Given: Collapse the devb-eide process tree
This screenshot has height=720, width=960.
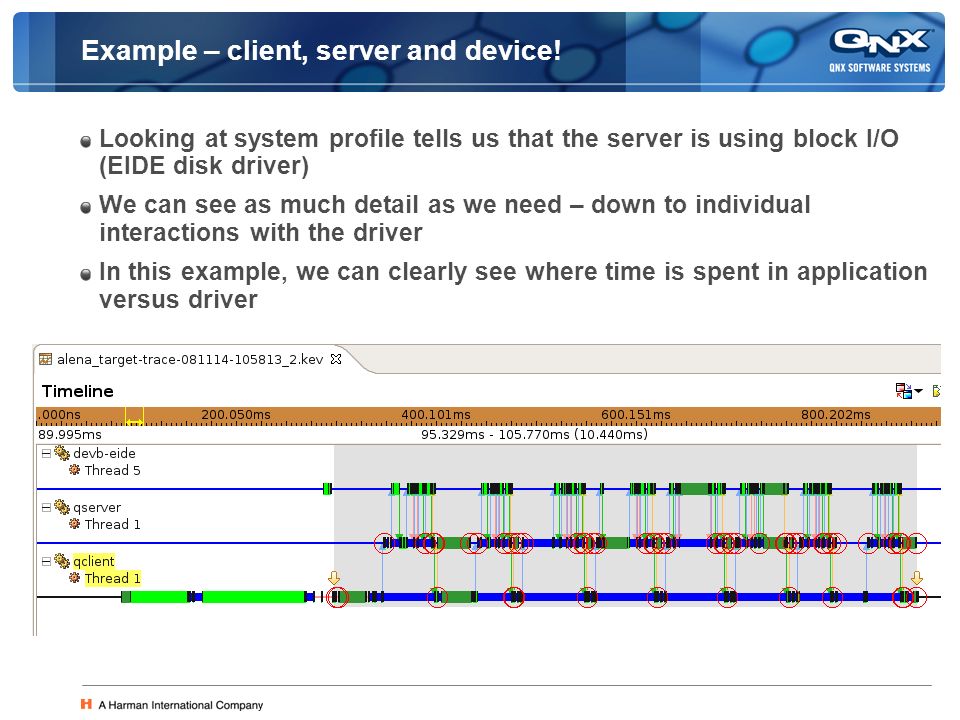Looking at the screenshot, I should tap(46, 454).
